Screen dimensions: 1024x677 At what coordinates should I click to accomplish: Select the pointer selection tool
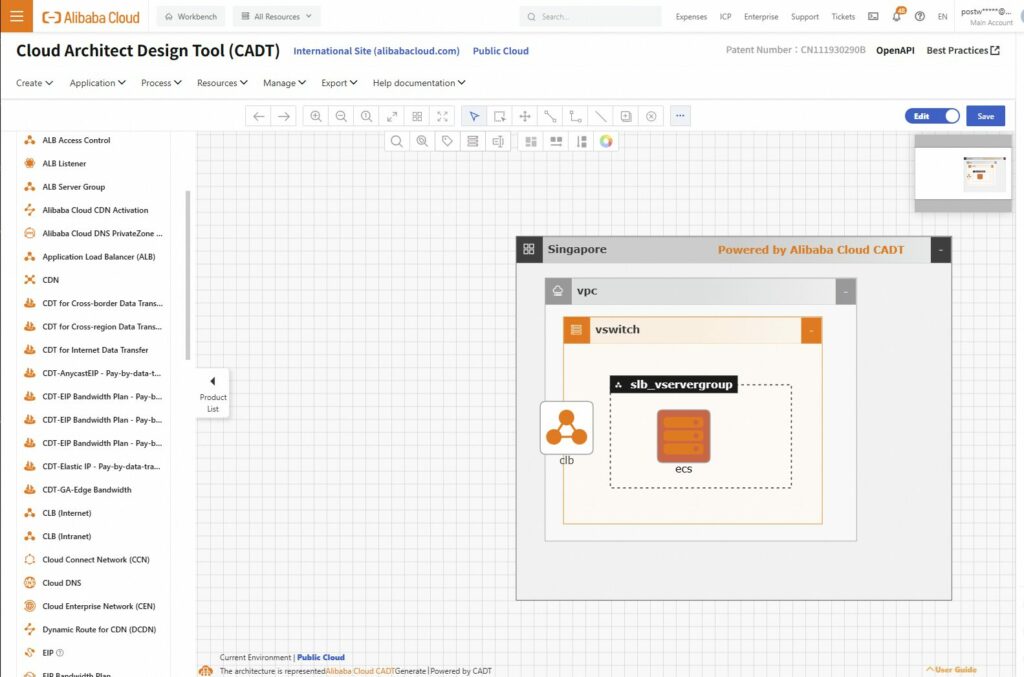tap(474, 116)
